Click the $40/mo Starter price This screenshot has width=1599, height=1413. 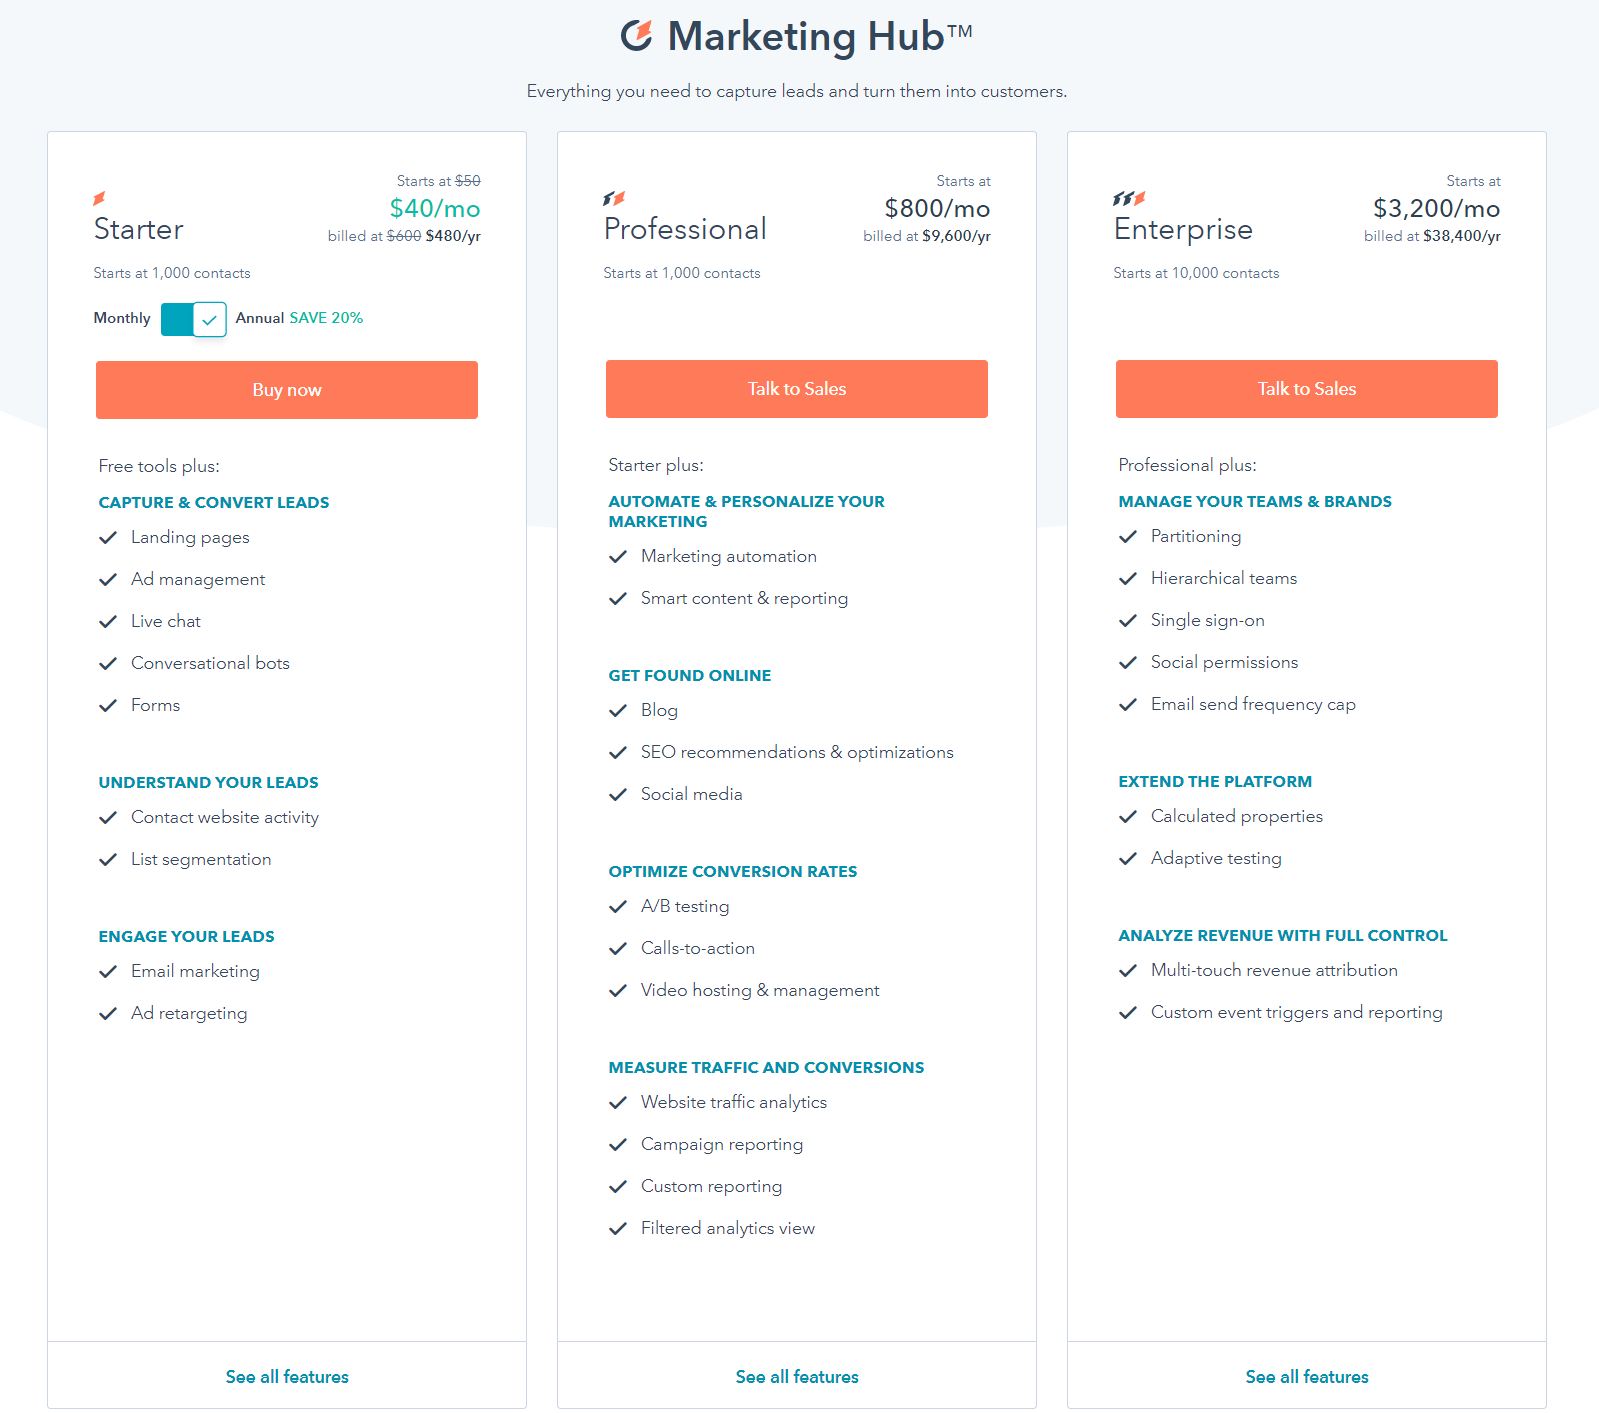coord(435,208)
